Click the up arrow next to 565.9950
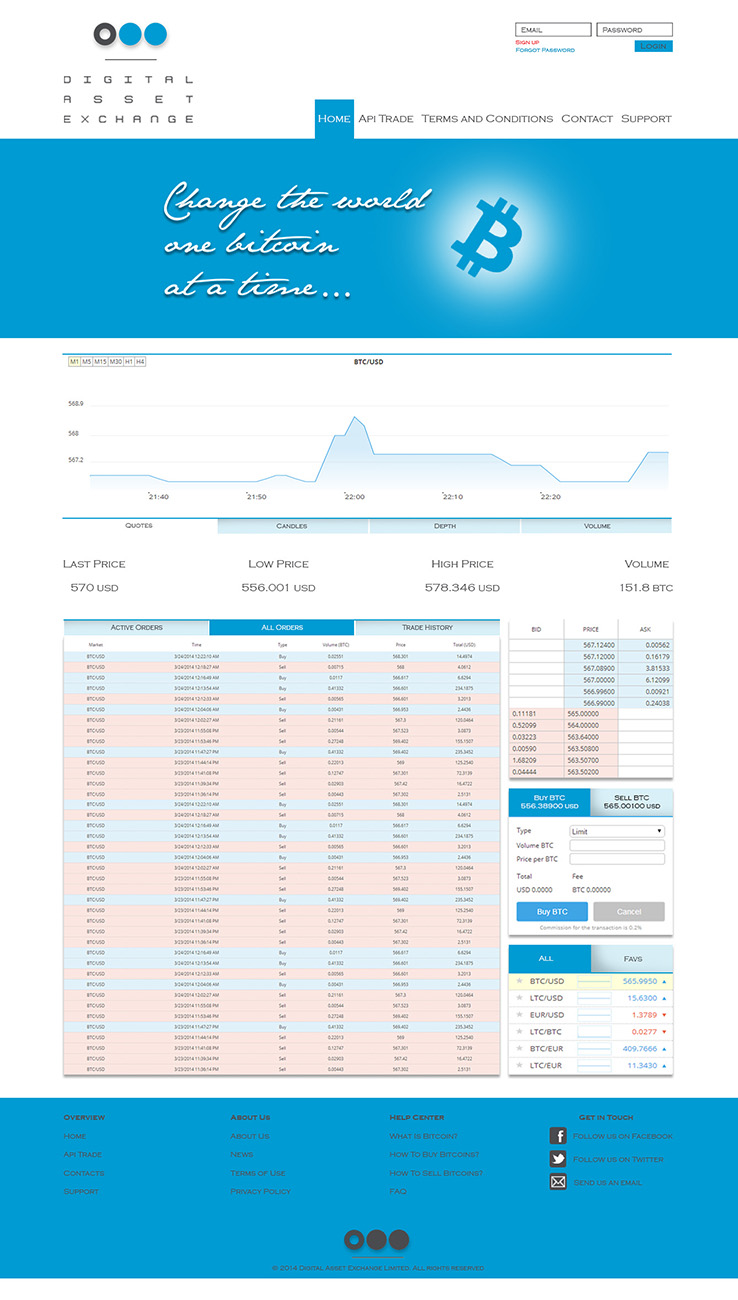The height and width of the screenshot is (1300, 738). click(x=665, y=981)
